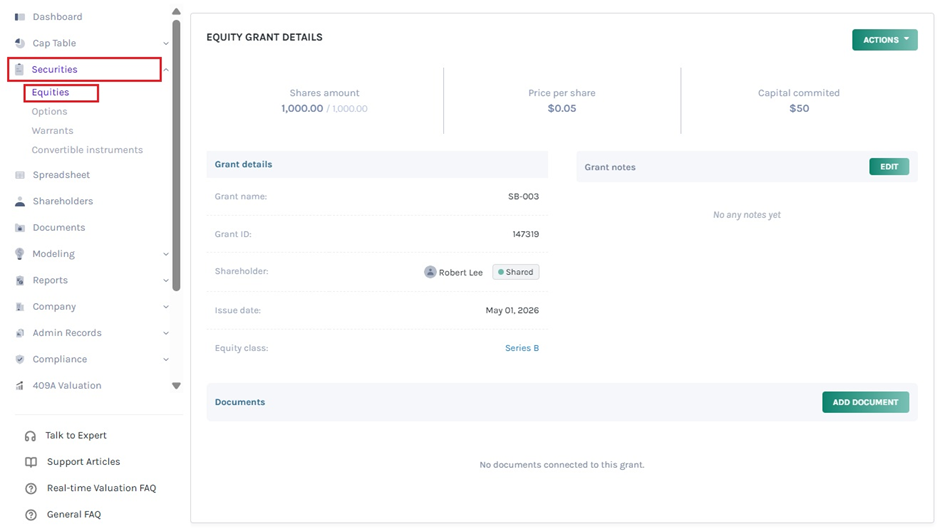Click the Grant details section header
The height and width of the screenshot is (531, 940).
point(377,164)
